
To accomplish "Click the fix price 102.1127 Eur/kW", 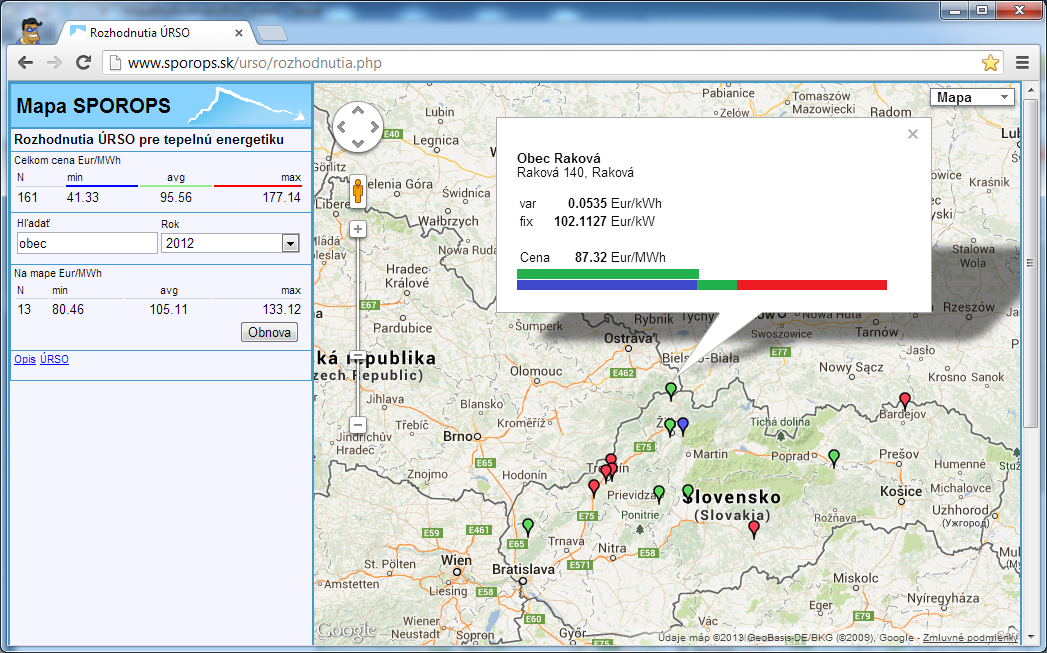I will (604, 221).
